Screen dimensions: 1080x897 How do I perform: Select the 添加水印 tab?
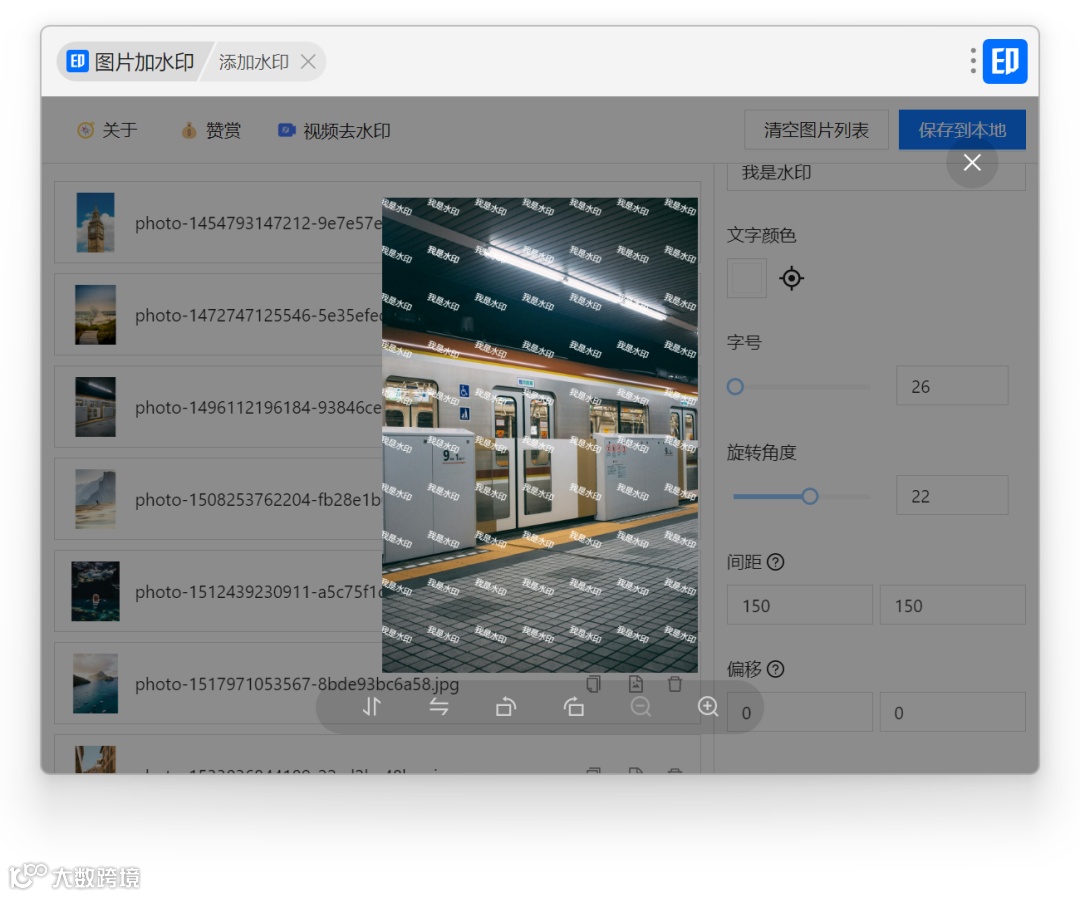point(253,62)
